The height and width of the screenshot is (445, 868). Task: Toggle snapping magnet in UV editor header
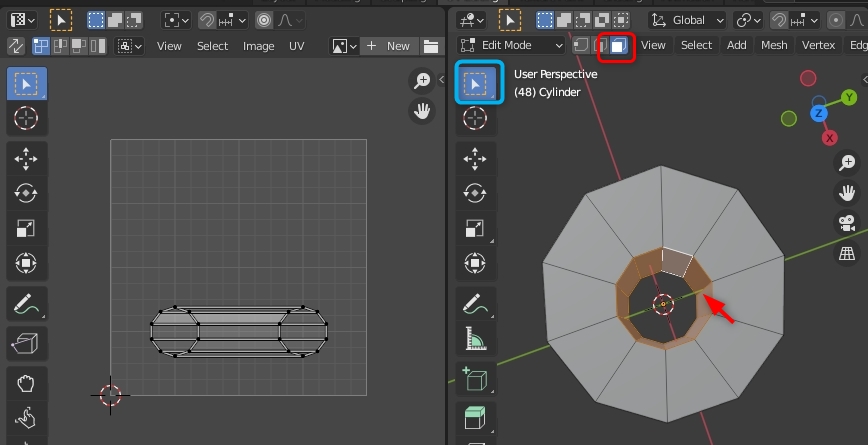pos(207,20)
